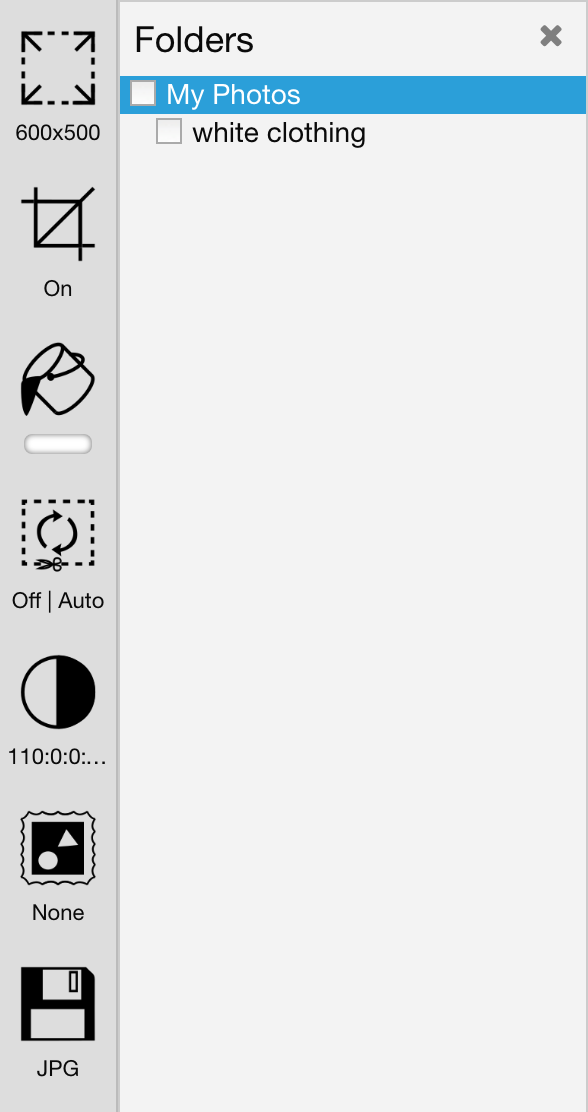The width and height of the screenshot is (588, 1112).
Task: Click the Off | Auto rotation label
Action: tap(57, 601)
